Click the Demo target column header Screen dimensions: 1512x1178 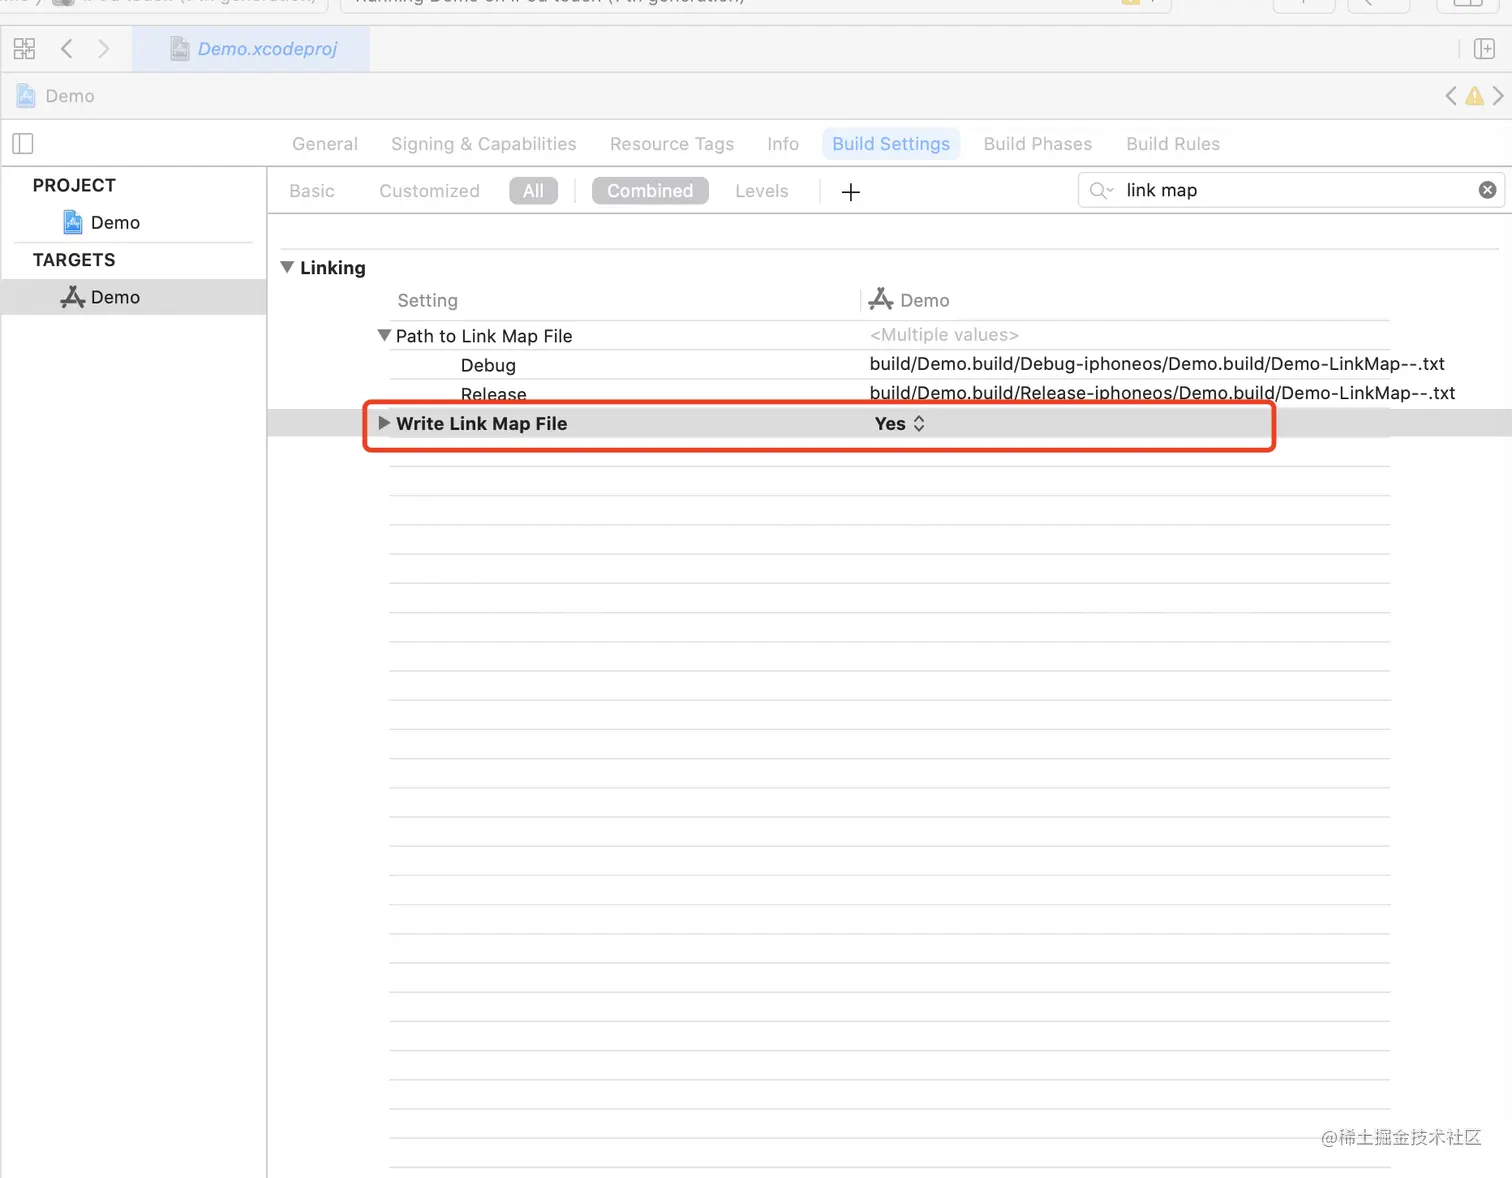point(909,300)
